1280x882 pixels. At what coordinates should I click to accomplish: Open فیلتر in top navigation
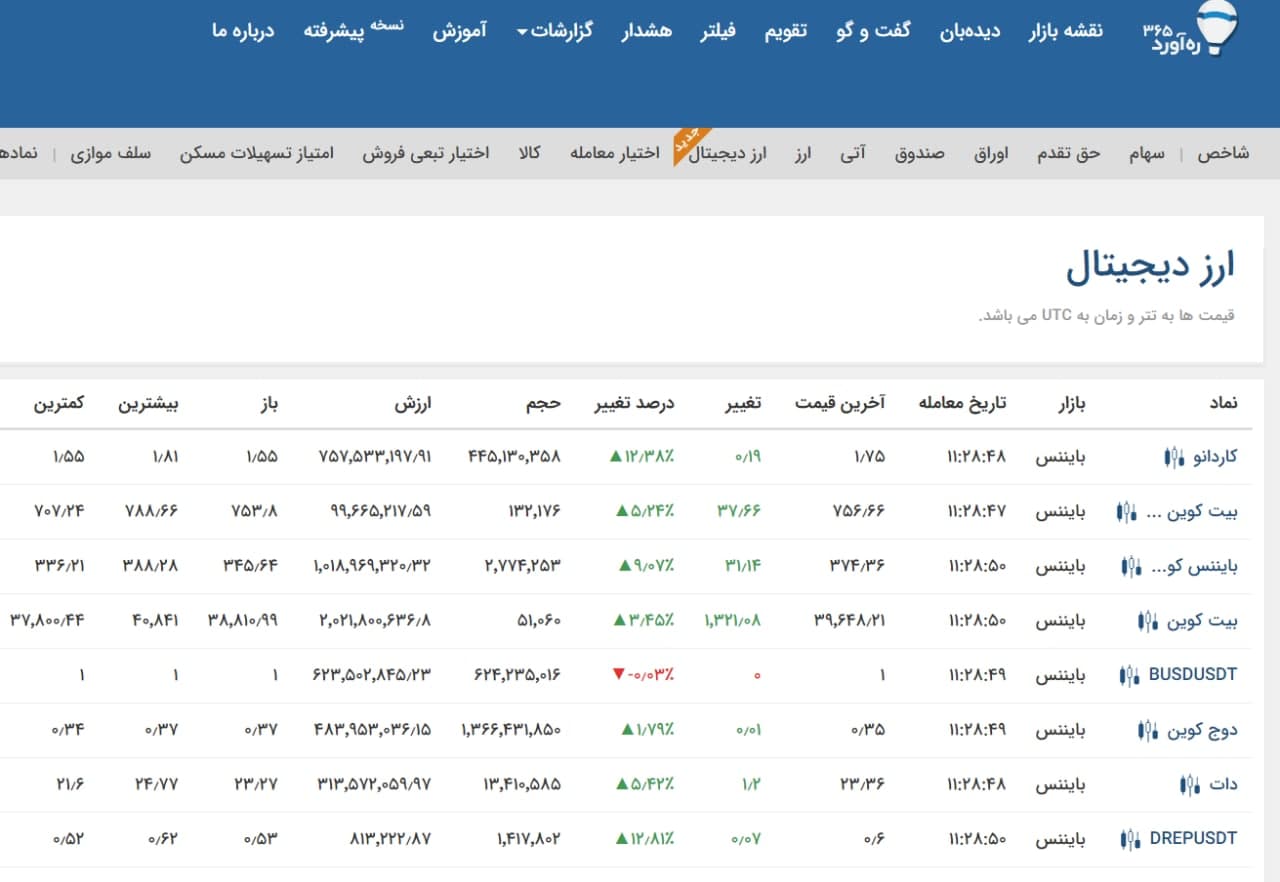(x=718, y=31)
